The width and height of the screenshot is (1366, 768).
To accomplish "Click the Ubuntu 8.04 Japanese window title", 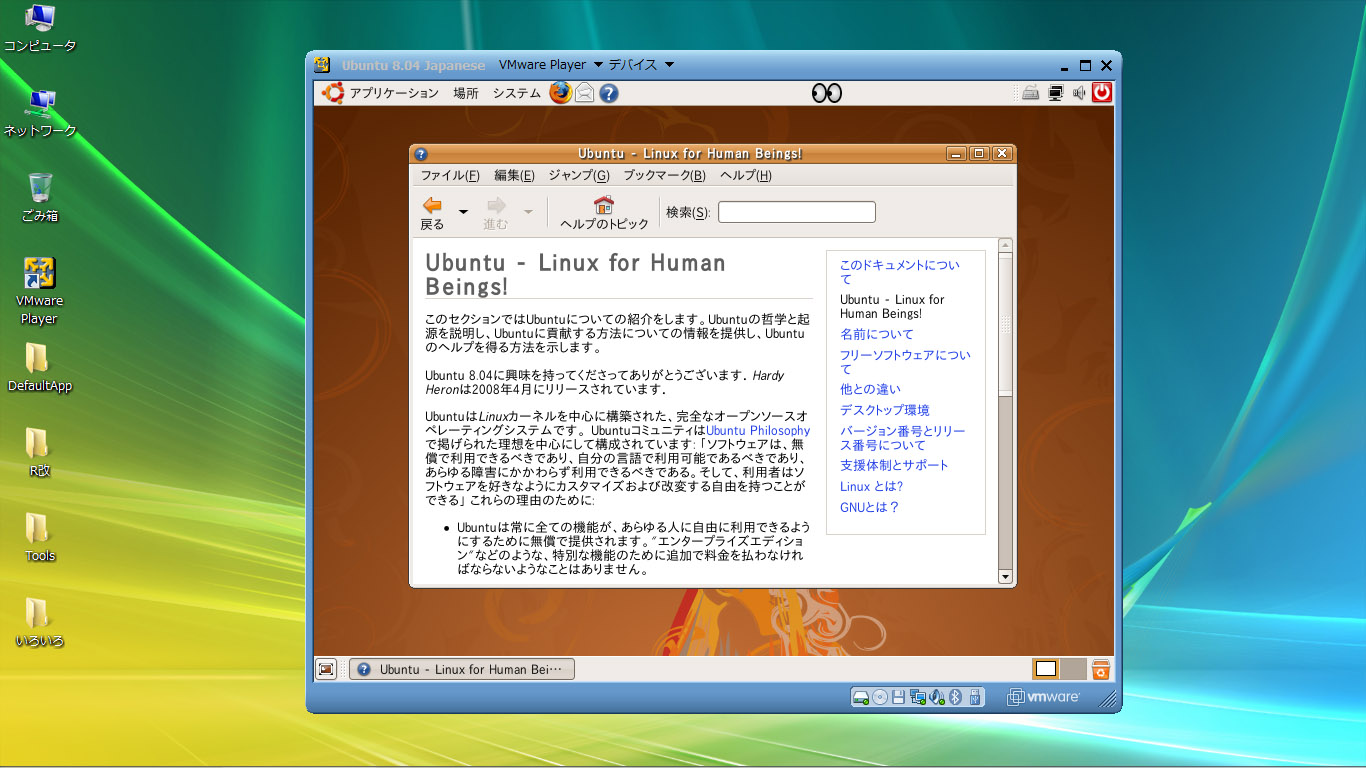I will point(413,65).
